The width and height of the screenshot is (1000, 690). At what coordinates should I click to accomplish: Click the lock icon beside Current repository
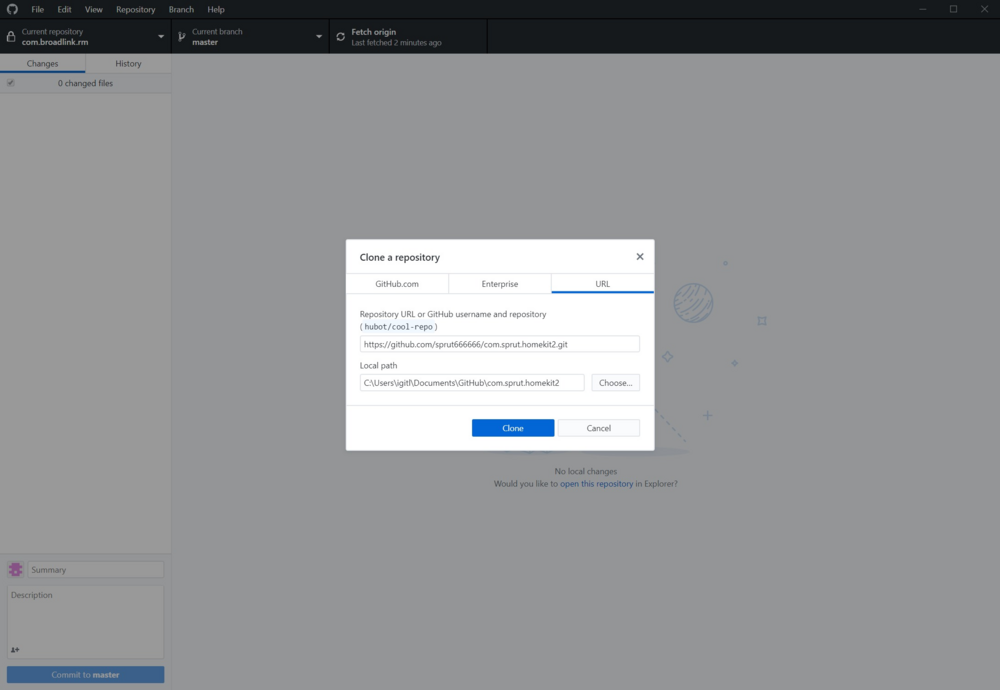(x=11, y=36)
